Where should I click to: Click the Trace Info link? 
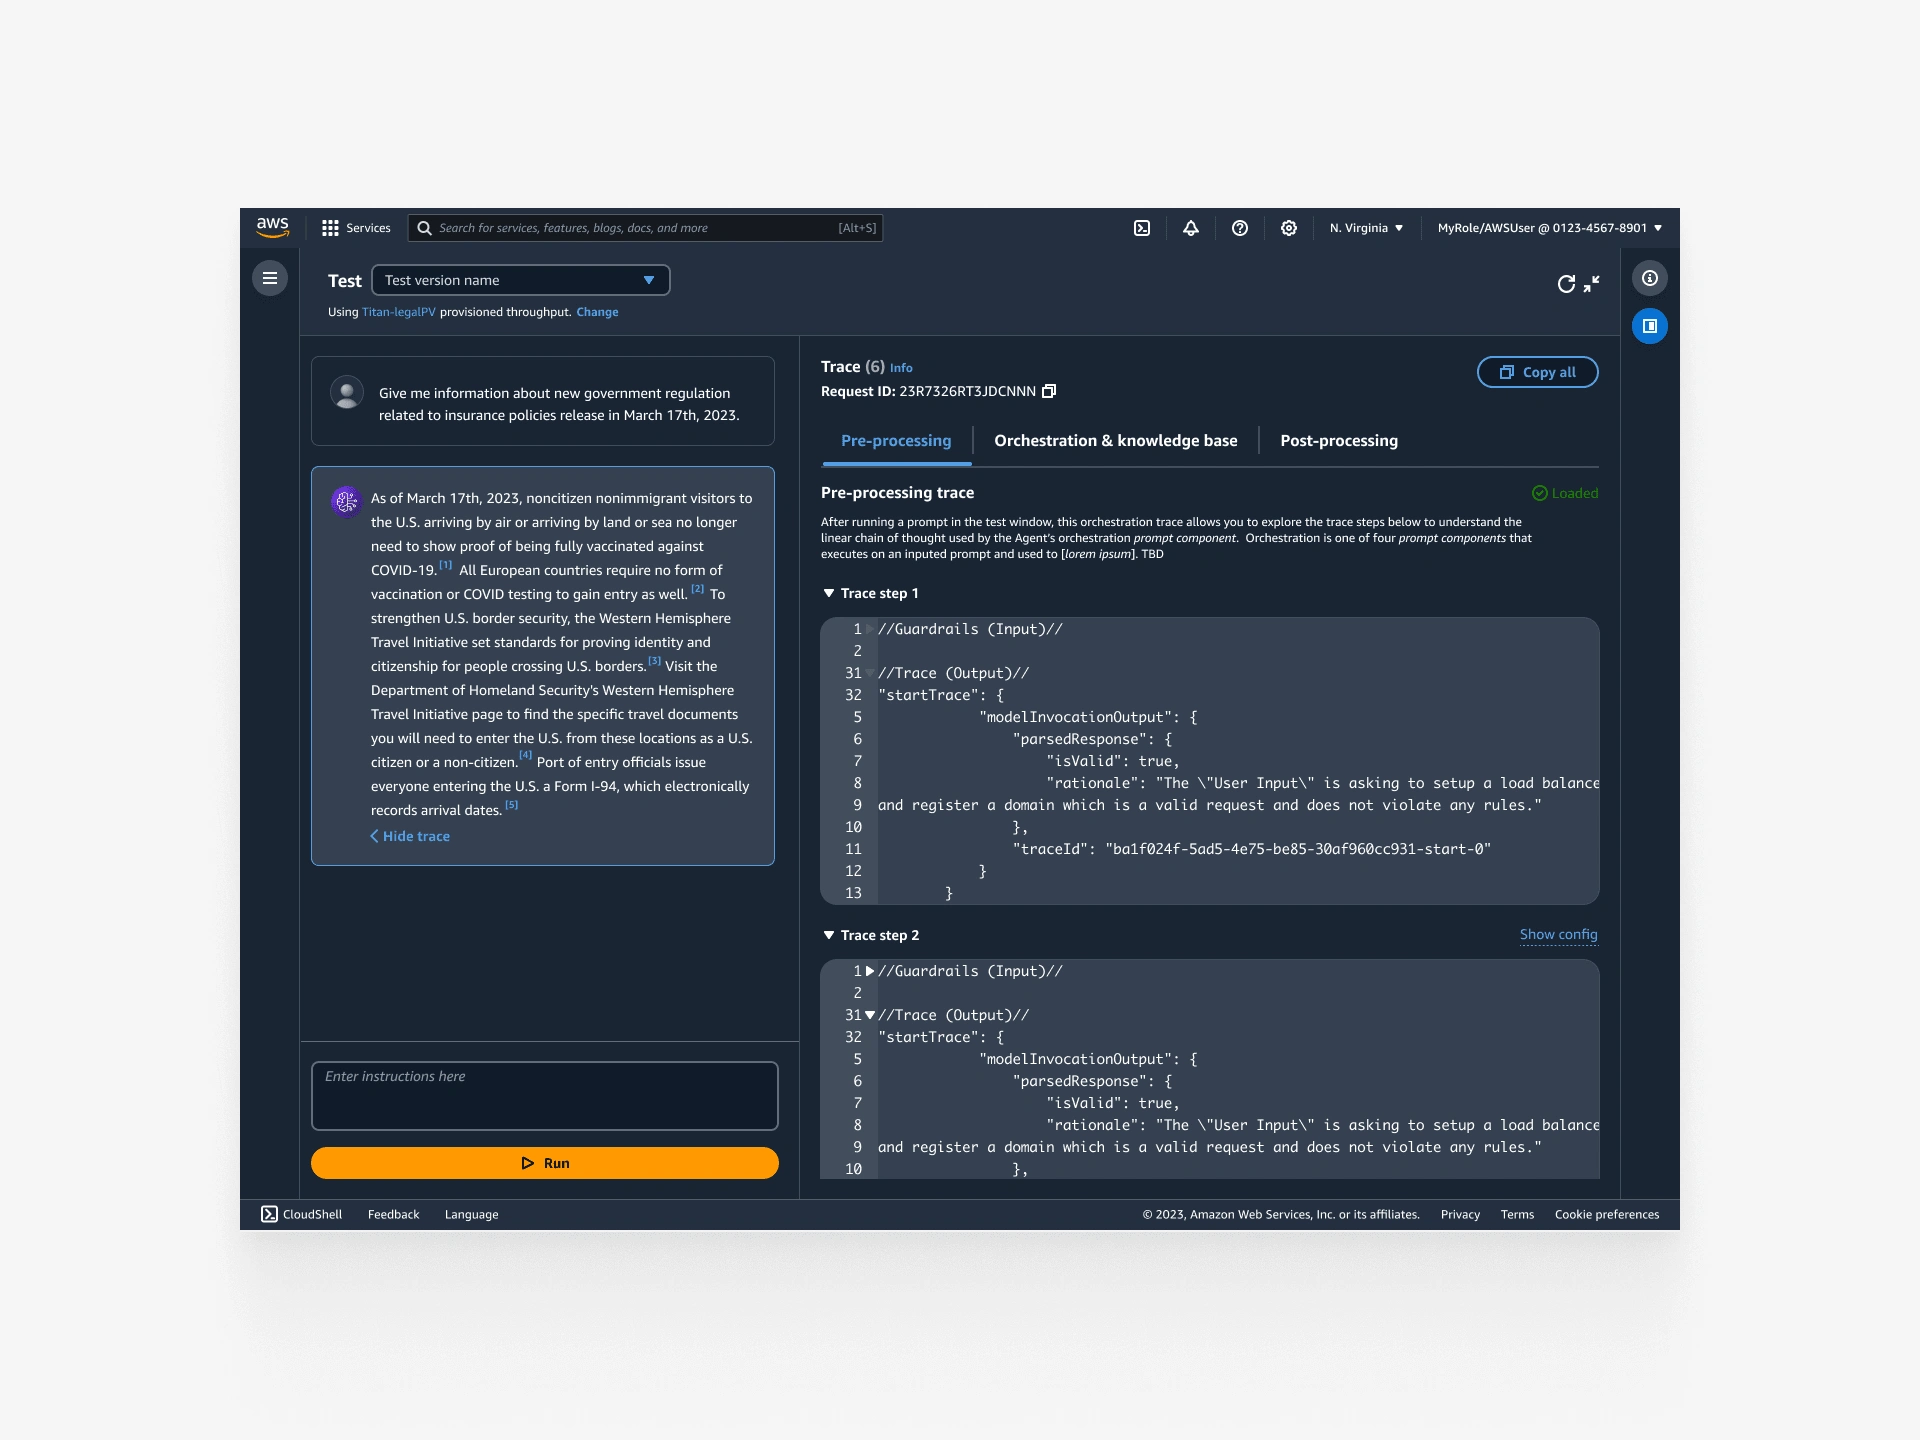point(901,368)
